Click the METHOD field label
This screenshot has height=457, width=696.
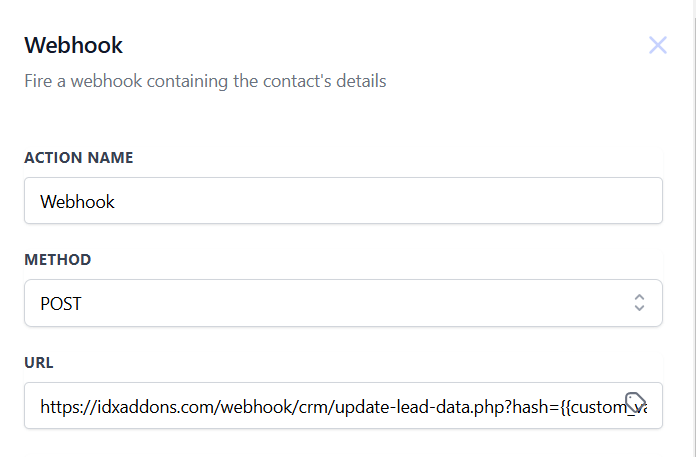58,260
